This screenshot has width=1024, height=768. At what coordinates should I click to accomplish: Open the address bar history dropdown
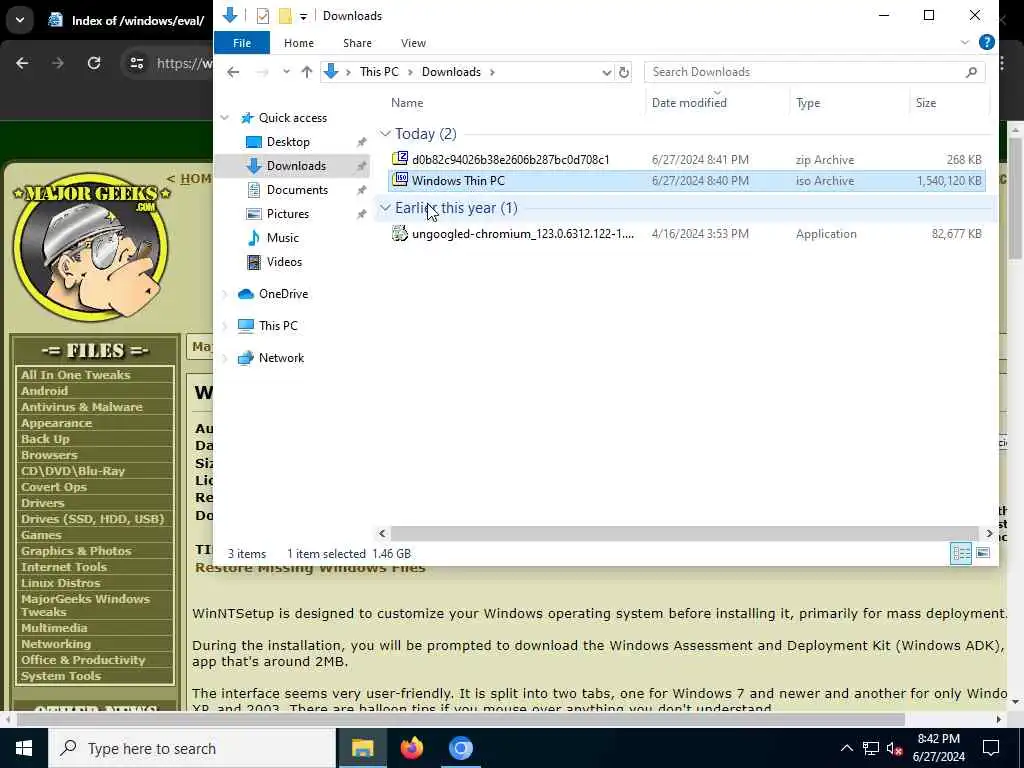(x=607, y=72)
